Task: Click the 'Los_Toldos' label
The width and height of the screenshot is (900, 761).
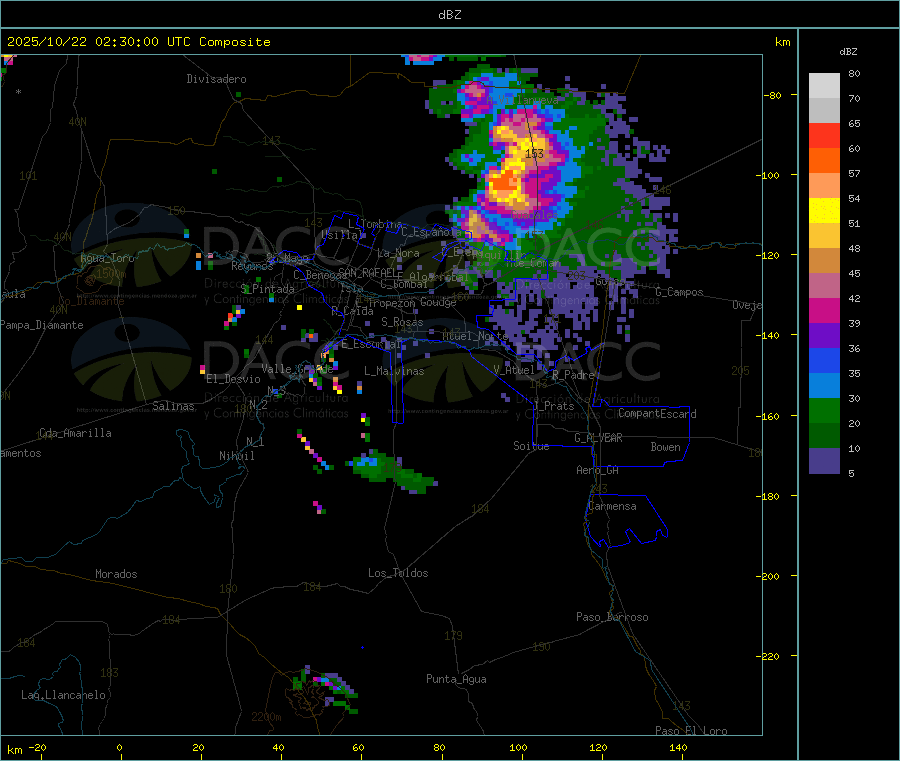Action: point(398,573)
